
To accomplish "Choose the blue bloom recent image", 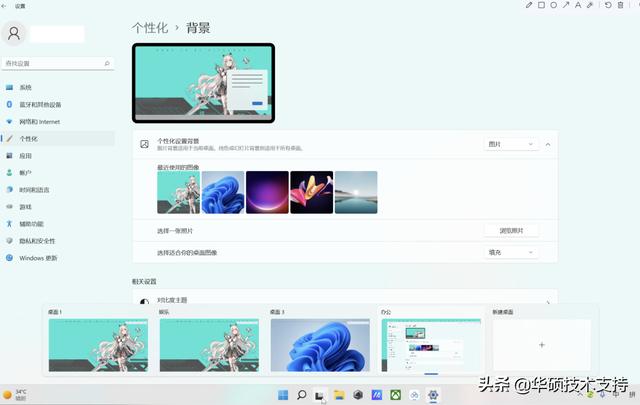I will (x=223, y=192).
